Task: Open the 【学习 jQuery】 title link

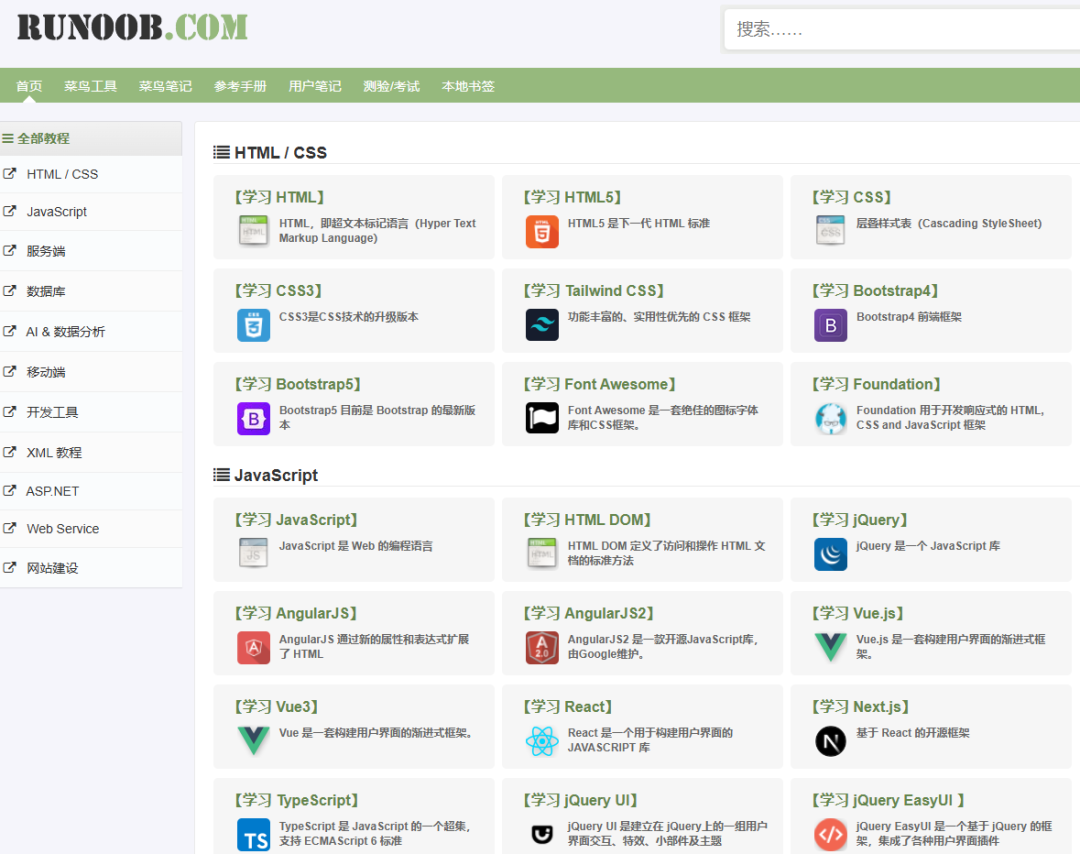Action: coord(860,520)
